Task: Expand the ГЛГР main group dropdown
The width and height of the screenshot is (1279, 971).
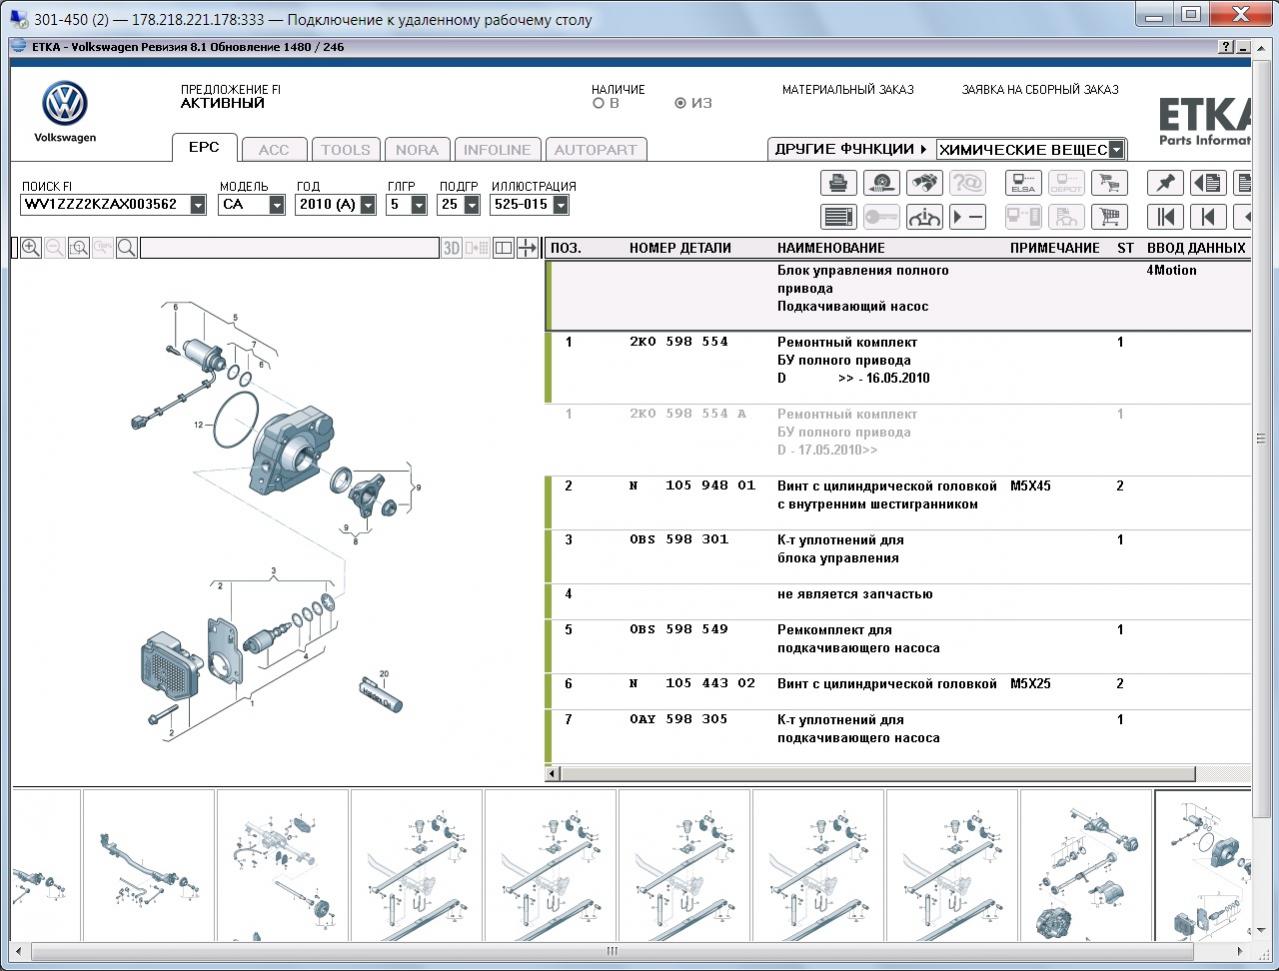Action: pyautogui.click(x=419, y=205)
